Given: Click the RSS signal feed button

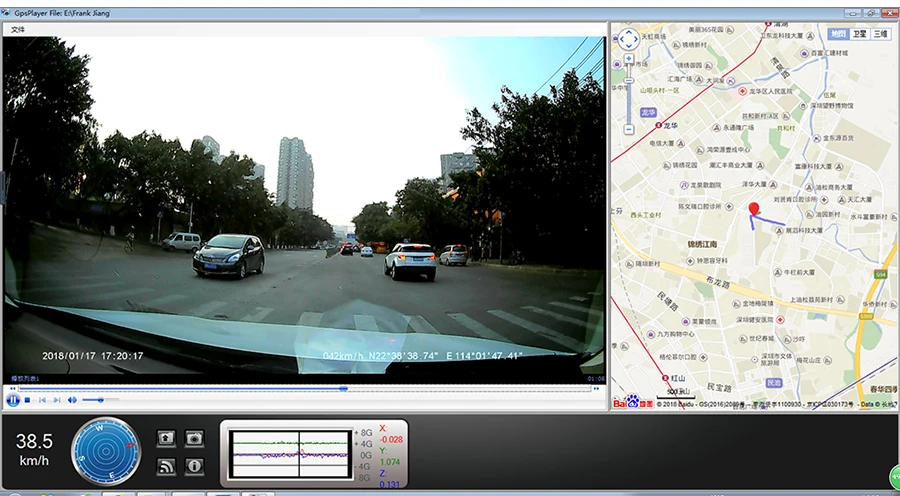Looking at the screenshot, I should click(x=166, y=466).
